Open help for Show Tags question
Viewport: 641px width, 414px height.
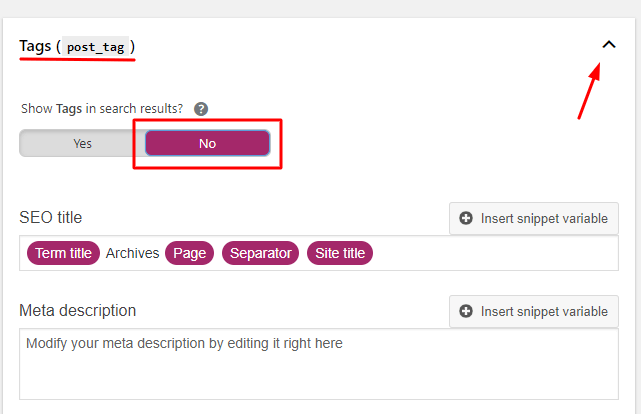[x=201, y=109]
